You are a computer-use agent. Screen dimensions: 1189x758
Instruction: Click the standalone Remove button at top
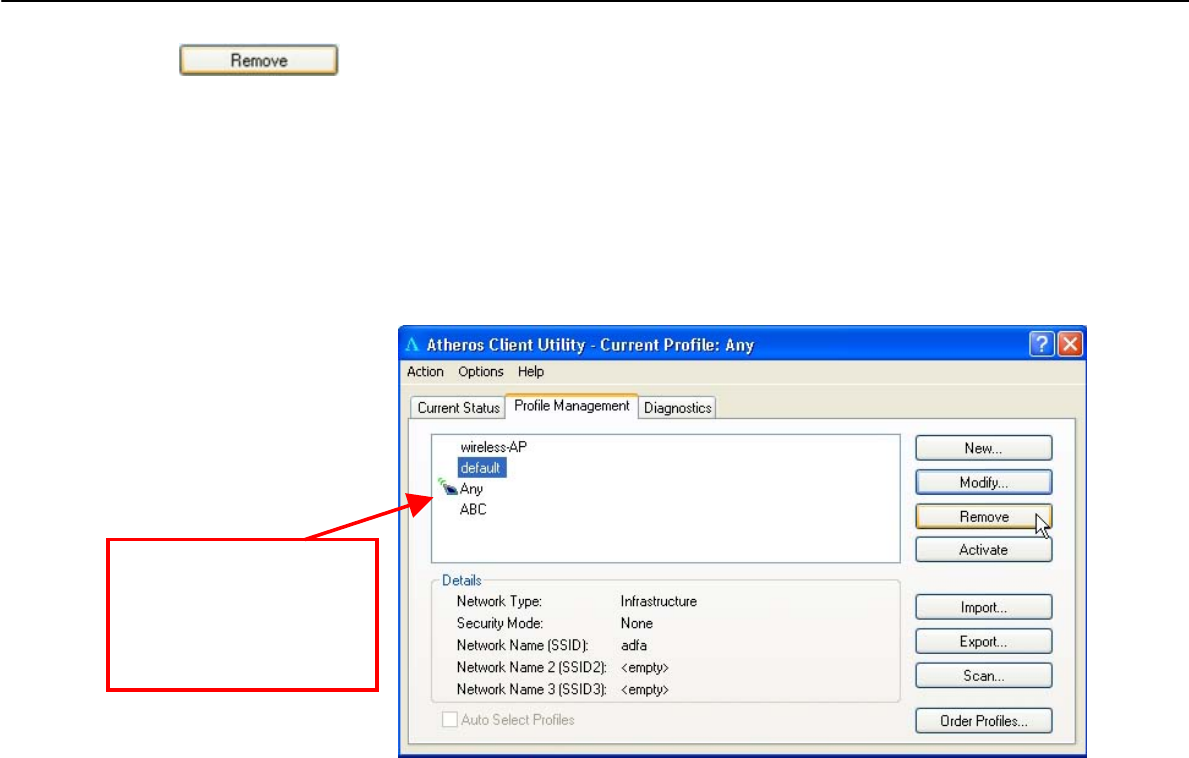click(259, 60)
